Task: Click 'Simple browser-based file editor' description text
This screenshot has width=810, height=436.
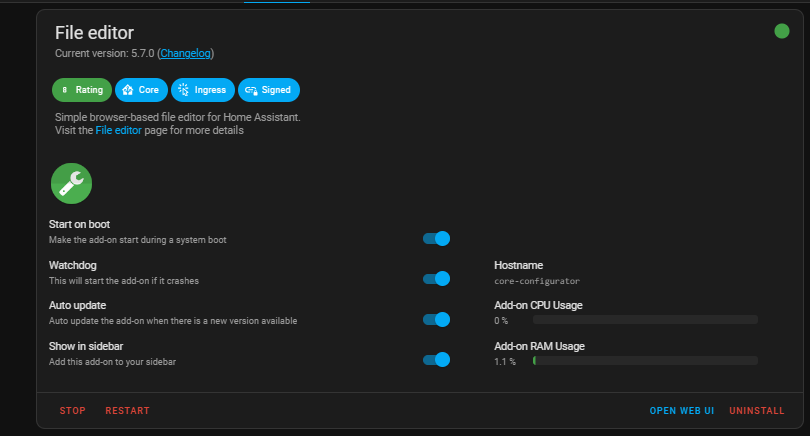Action: pos(178,117)
